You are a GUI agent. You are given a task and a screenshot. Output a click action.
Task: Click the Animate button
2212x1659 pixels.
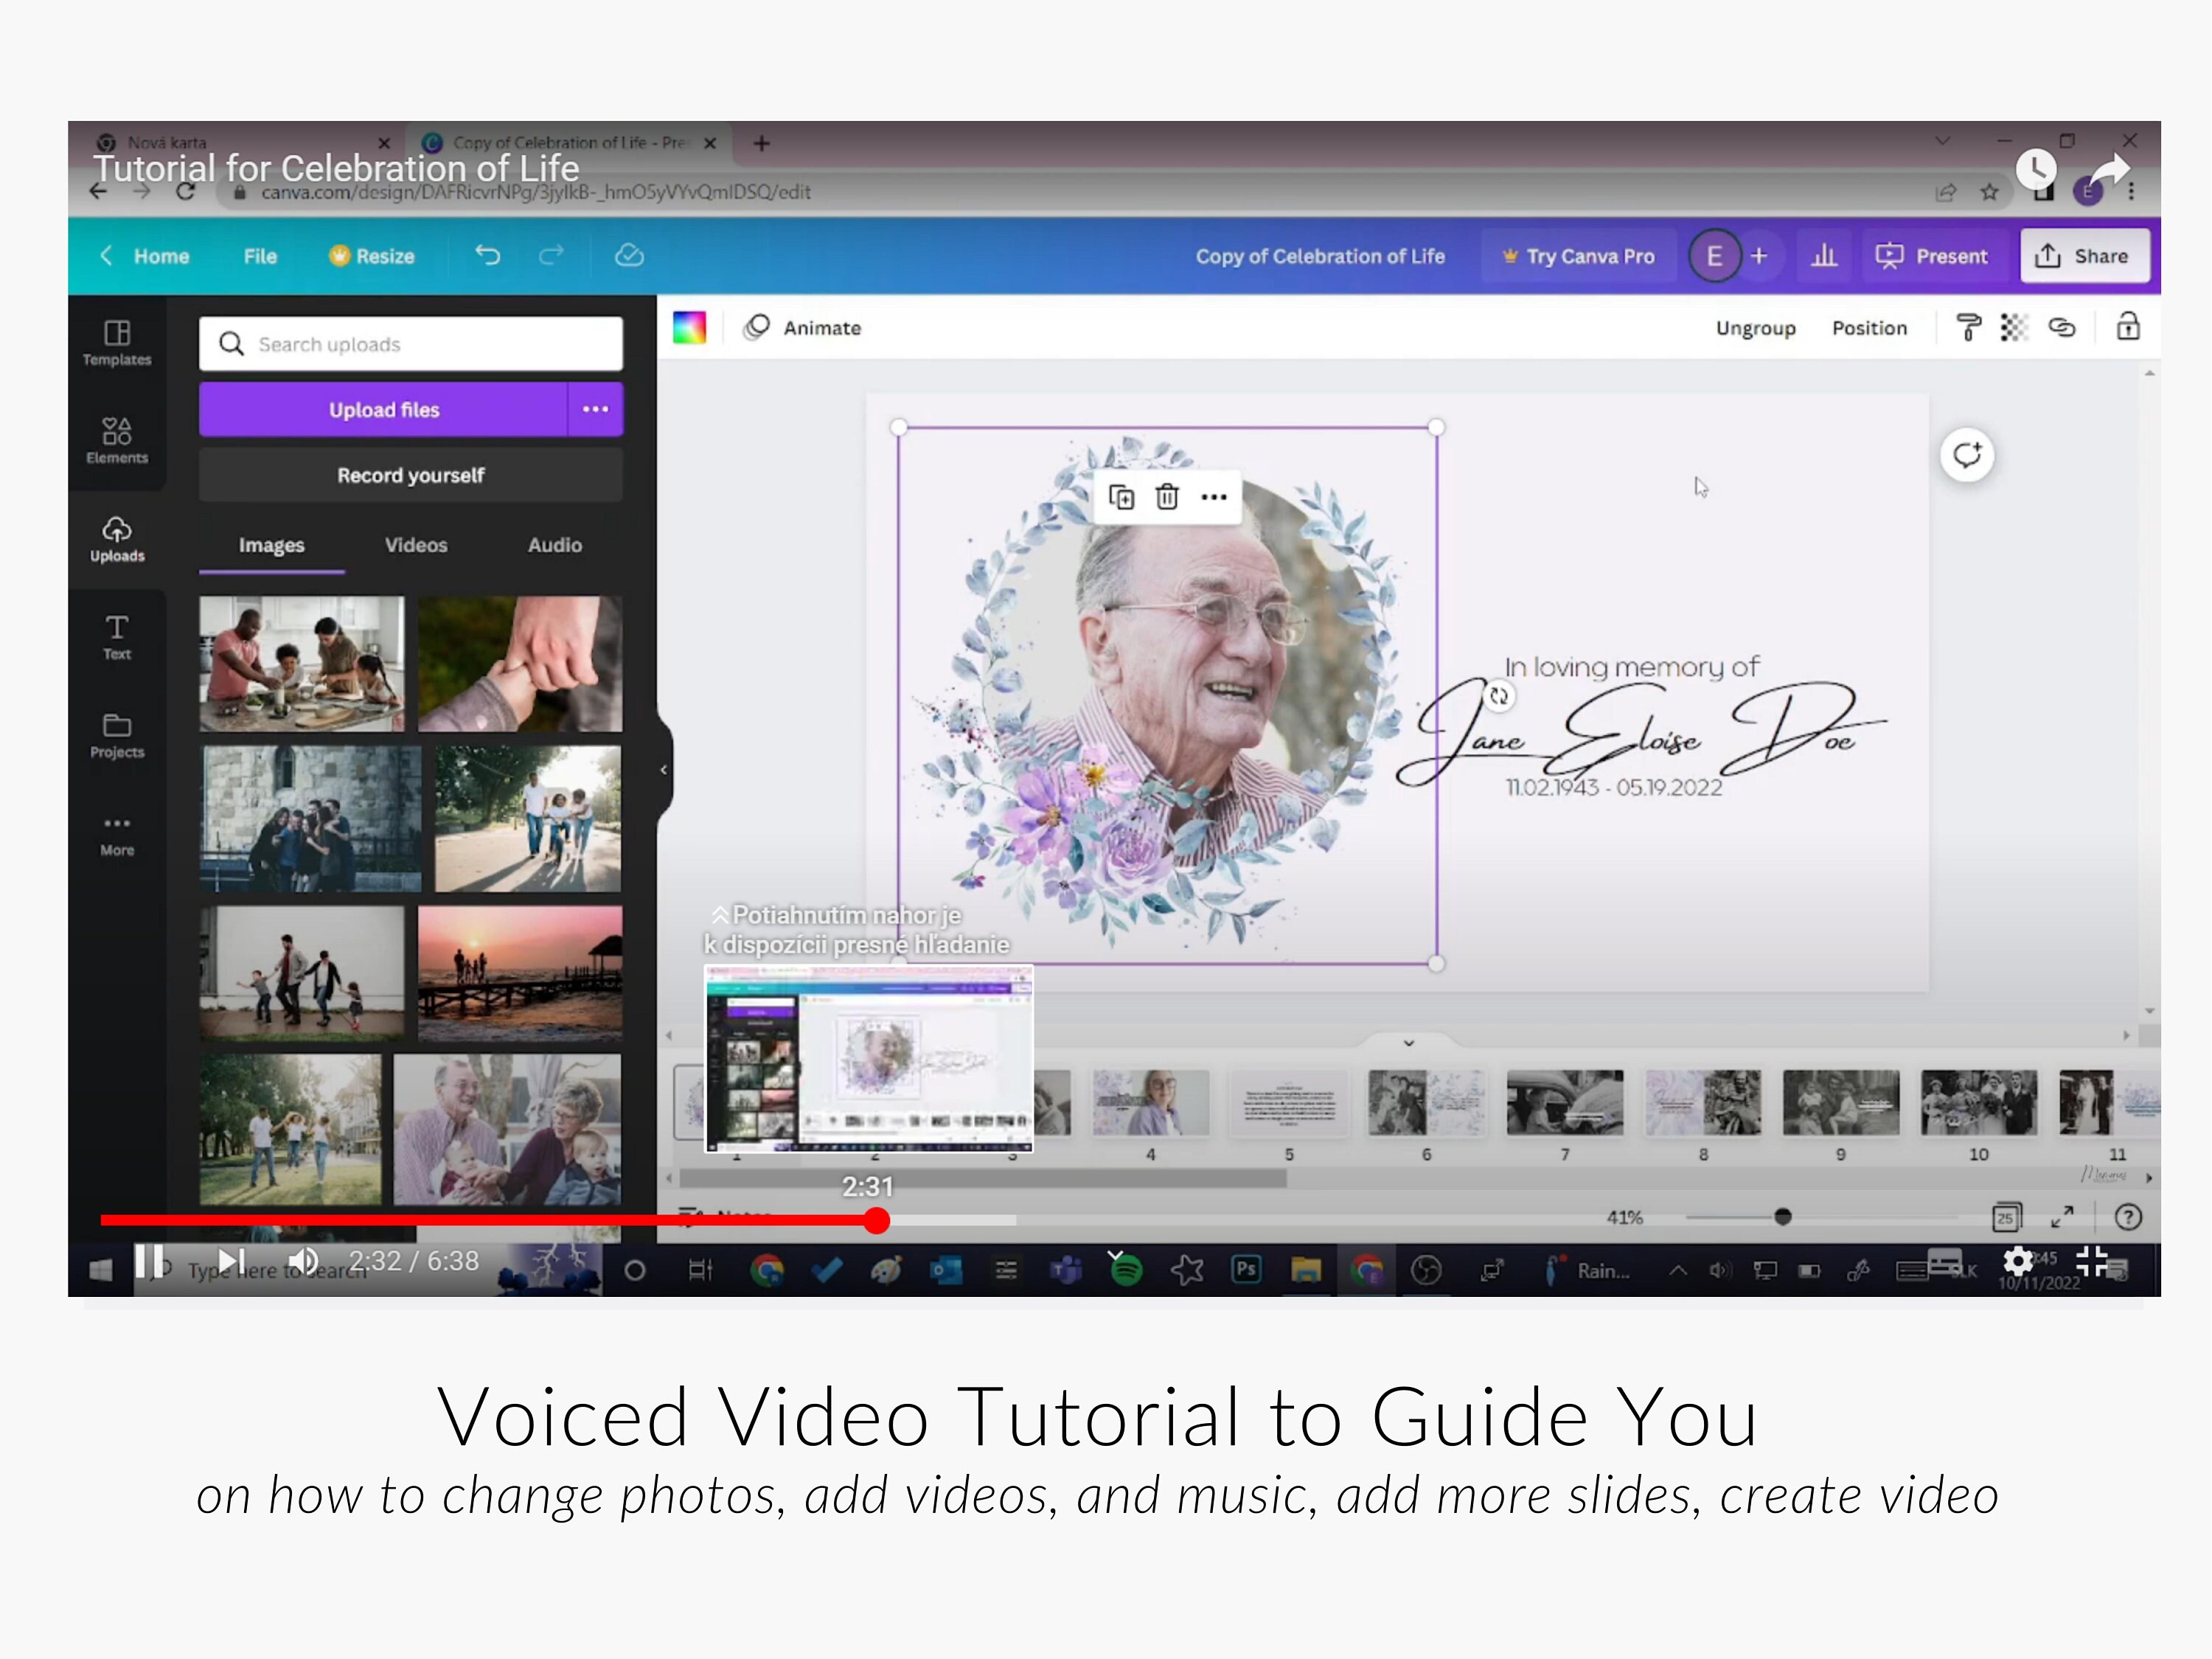[x=802, y=328]
